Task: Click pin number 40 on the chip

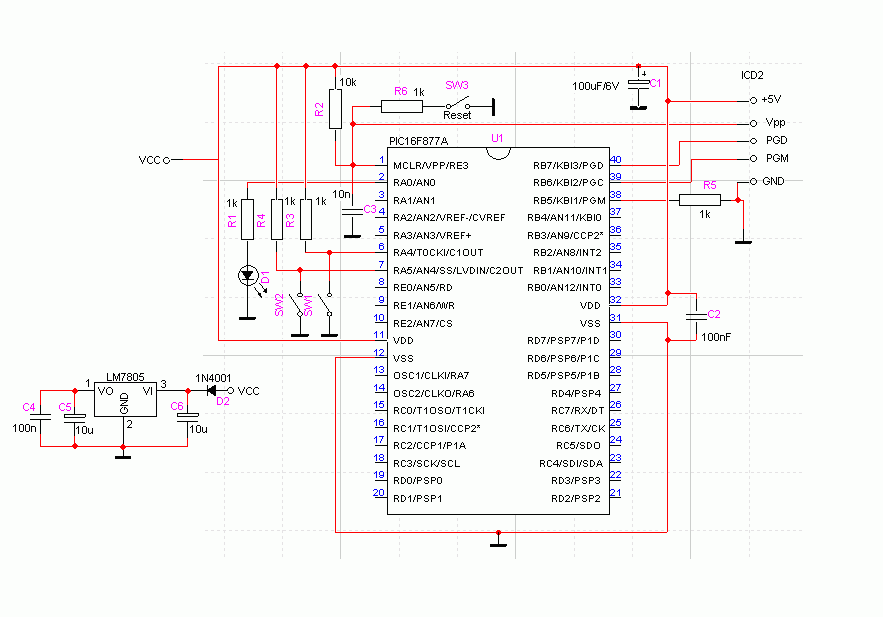Action: pyautogui.click(x=616, y=160)
